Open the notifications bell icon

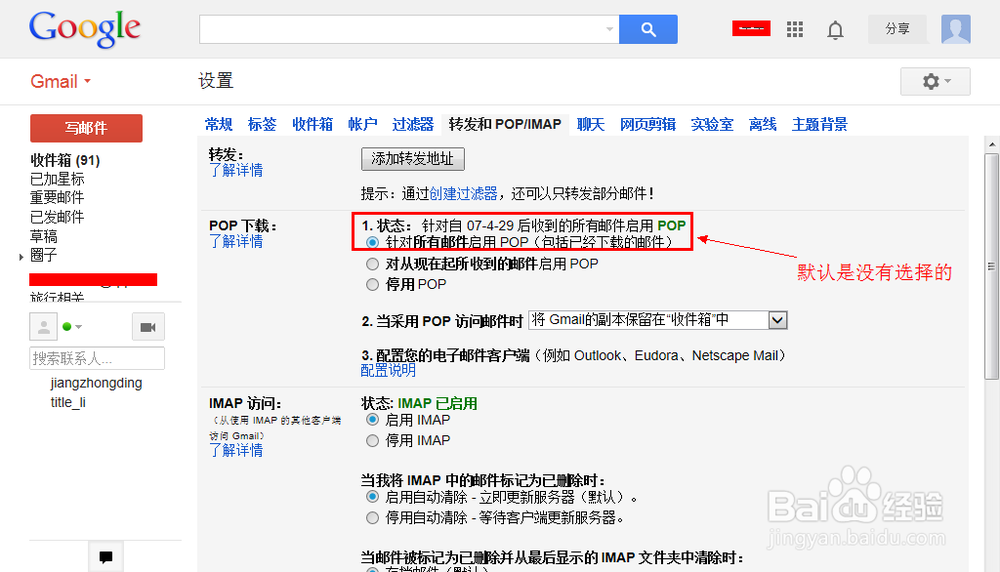pos(835,30)
